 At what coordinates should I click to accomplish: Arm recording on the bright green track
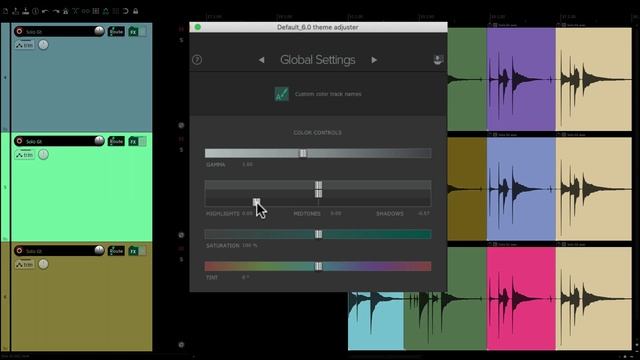point(19,141)
